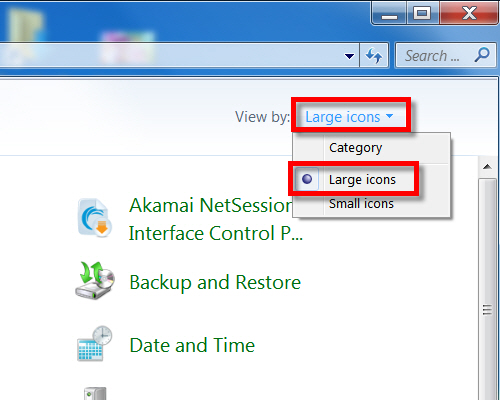Viewport: 500px width, 400px height.
Task: Expand the address bar history dropdown arrow
Action: [x=349, y=56]
